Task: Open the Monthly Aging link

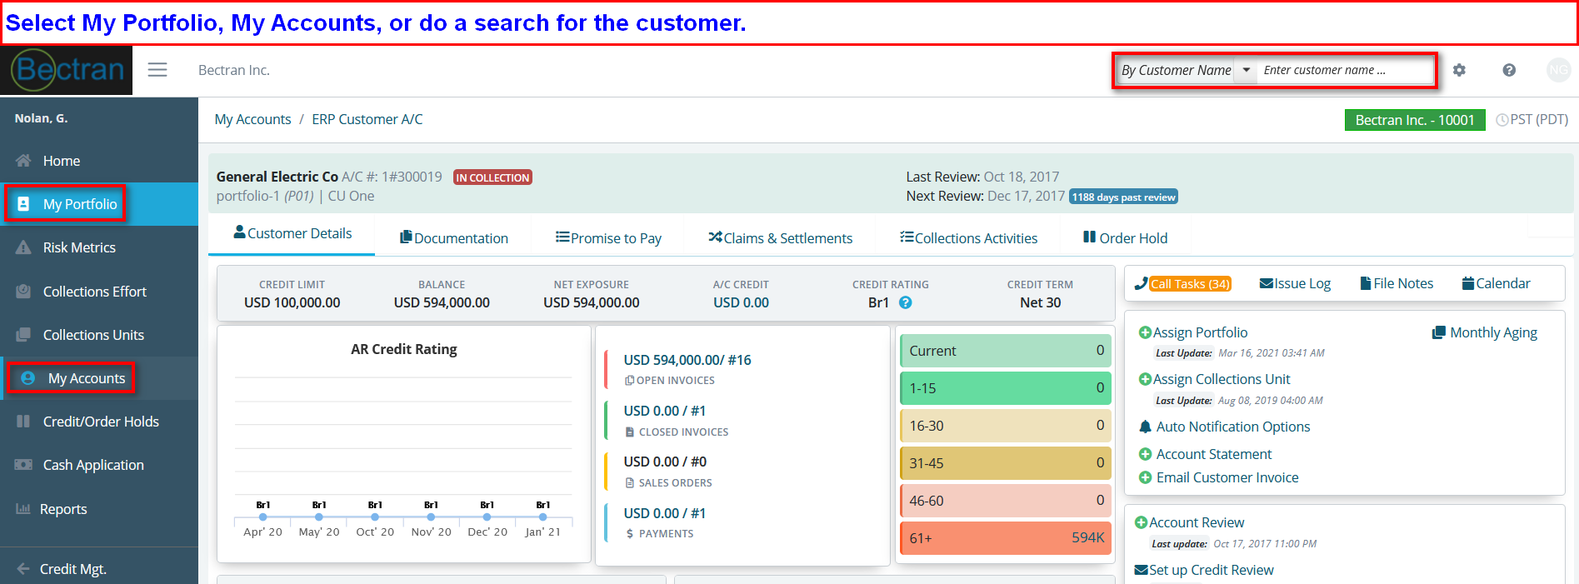Action: tap(1493, 333)
